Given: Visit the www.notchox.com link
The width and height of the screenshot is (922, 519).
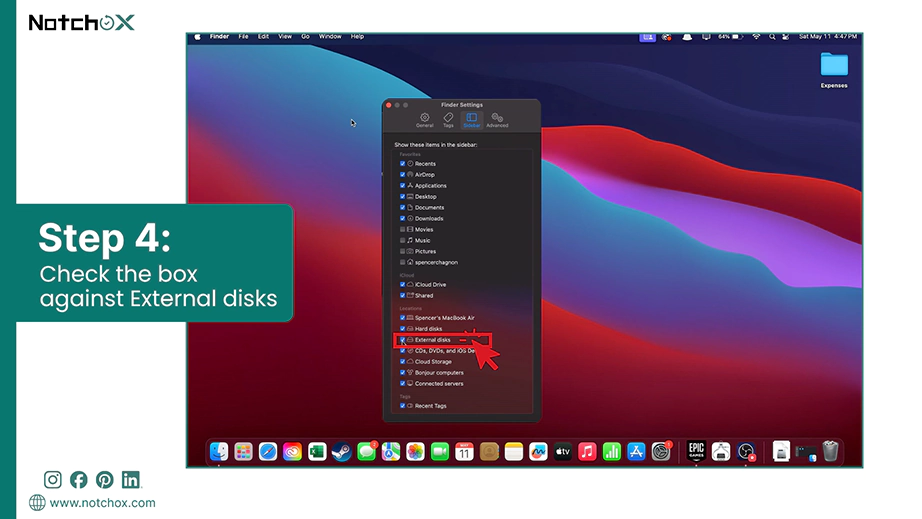Looking at the screenshot, I should [x=102, y=503].
